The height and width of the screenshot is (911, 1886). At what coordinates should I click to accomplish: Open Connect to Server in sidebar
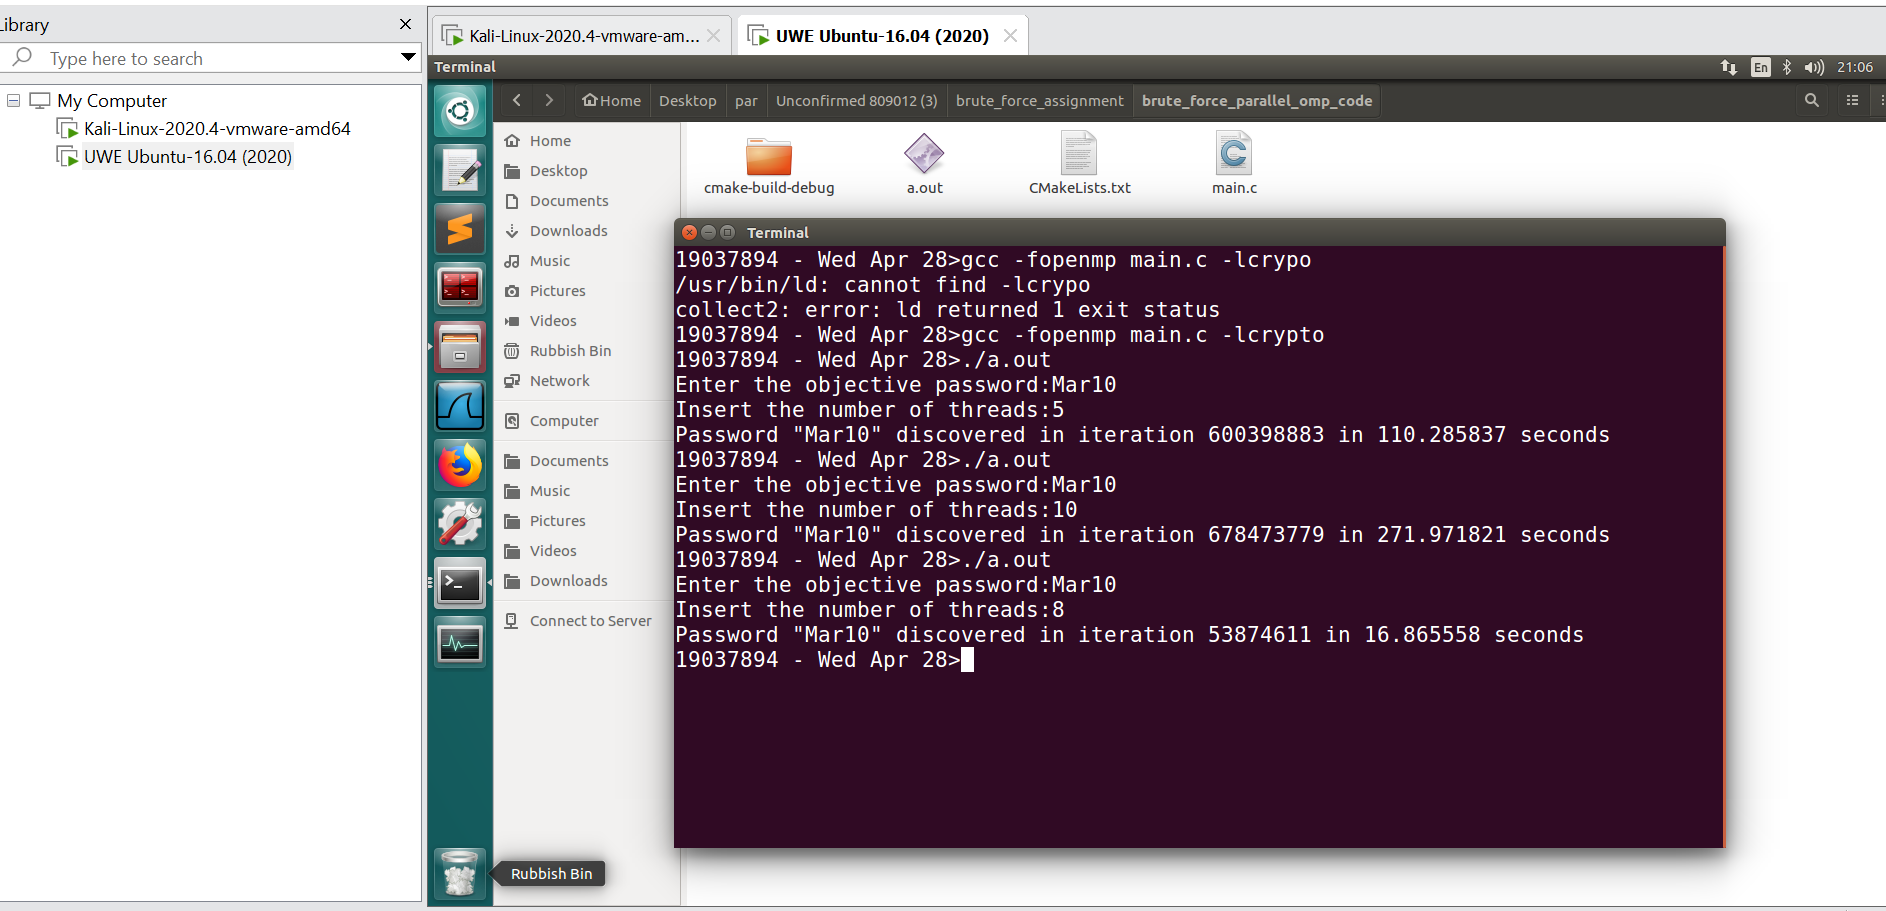click(x=590, y=621)
